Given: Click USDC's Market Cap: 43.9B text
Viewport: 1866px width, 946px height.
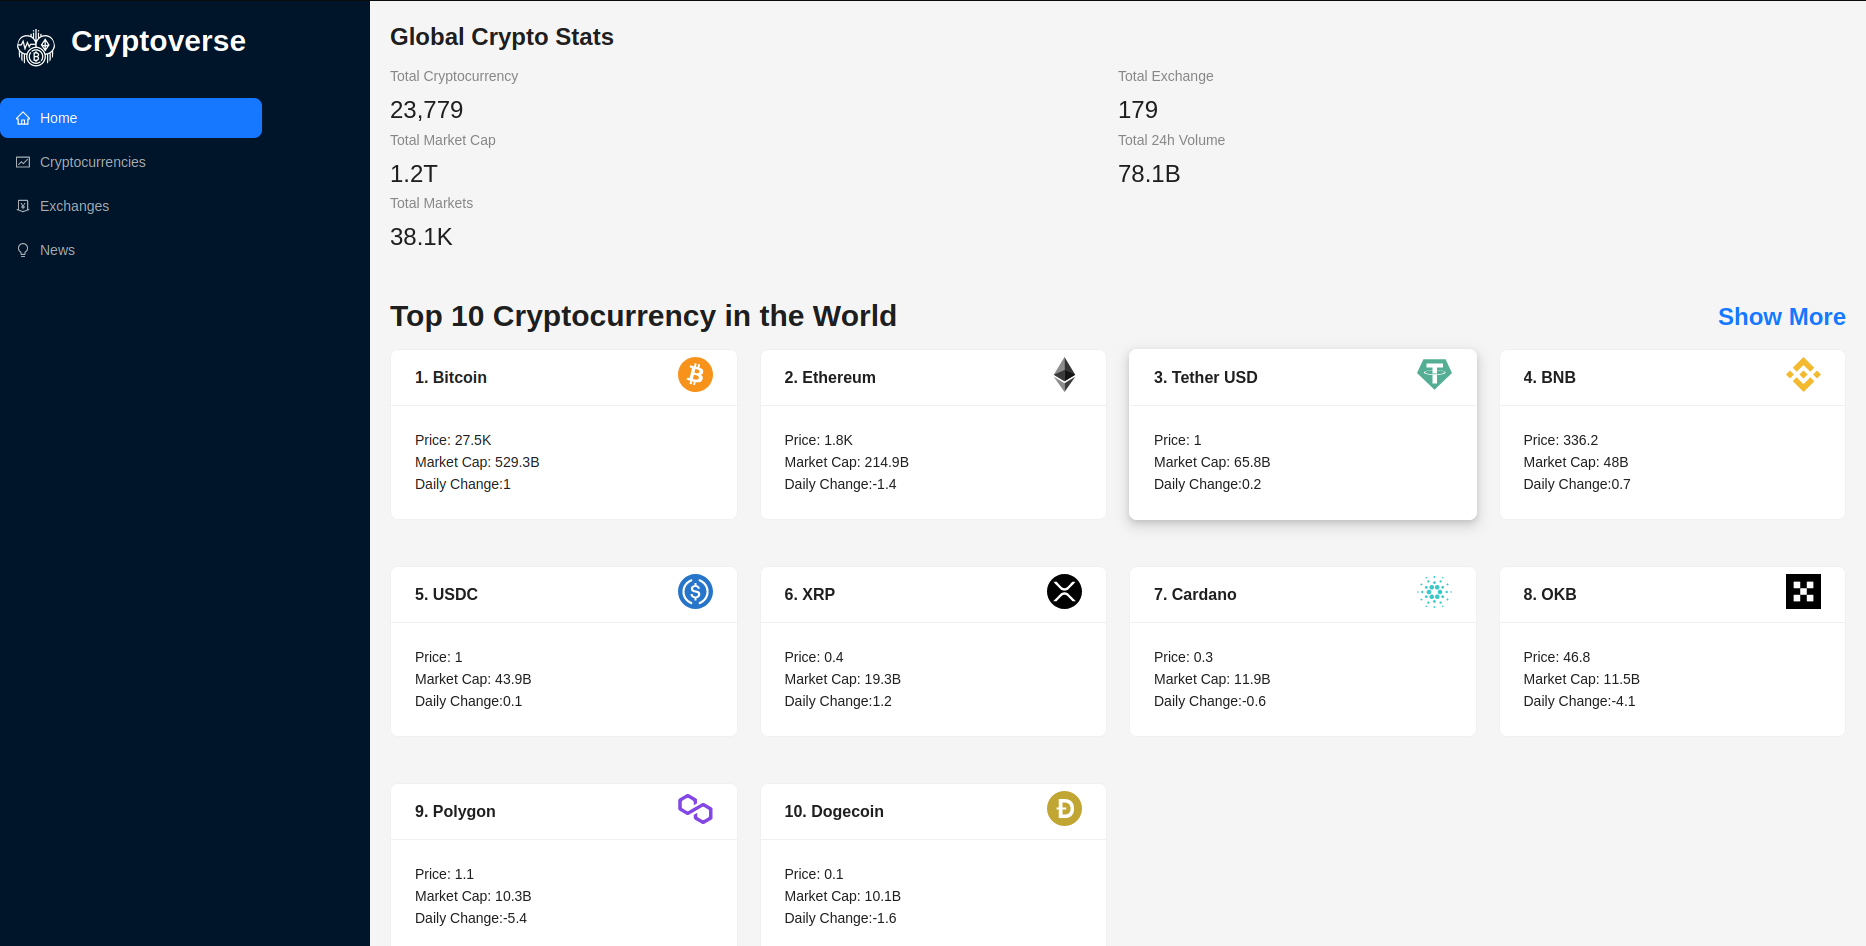Looking at the screenshot, I should point(473,679).
